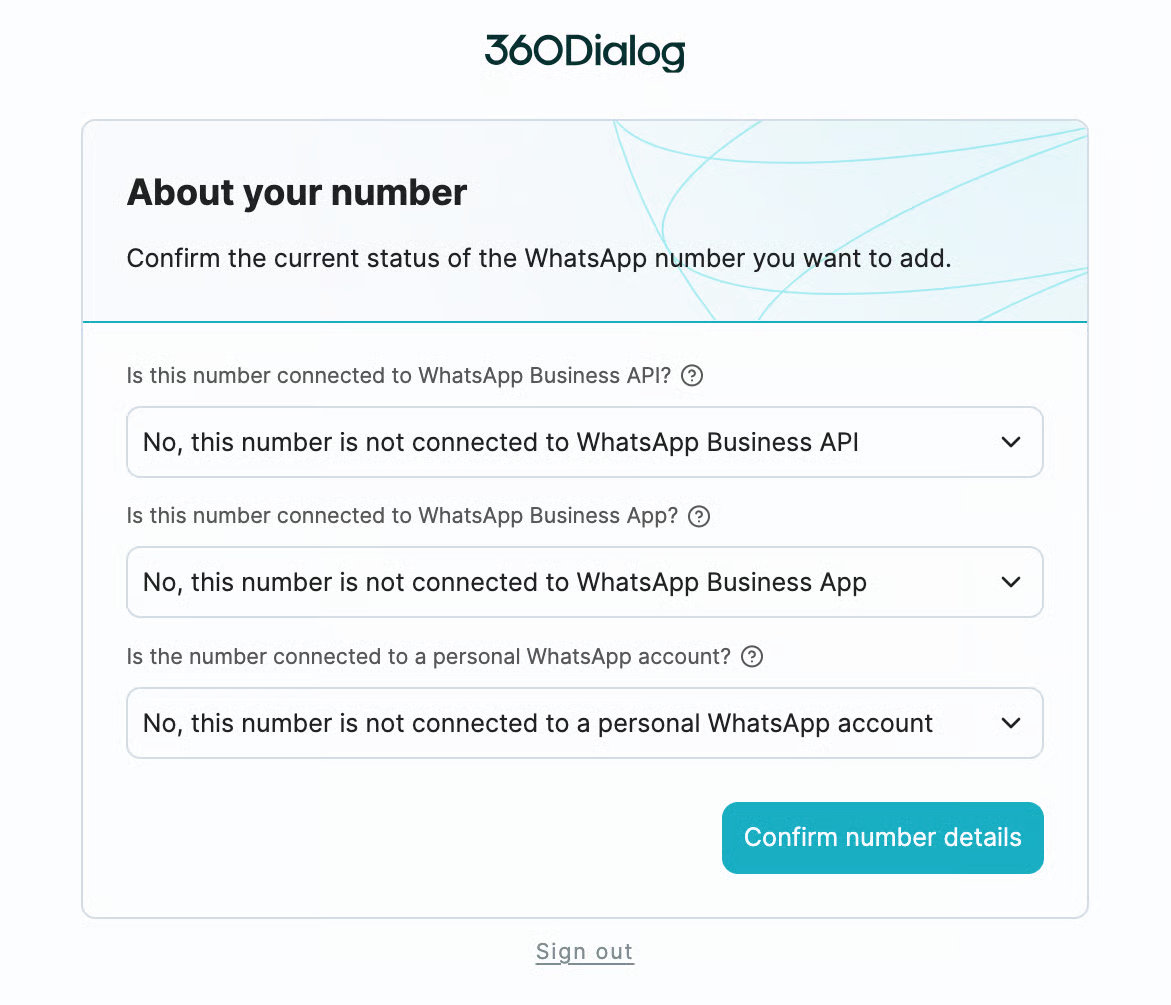1171x1005 pixels.
Task: Open help tooltip for personal WhatsApp account question
Action: coord(752,657)
